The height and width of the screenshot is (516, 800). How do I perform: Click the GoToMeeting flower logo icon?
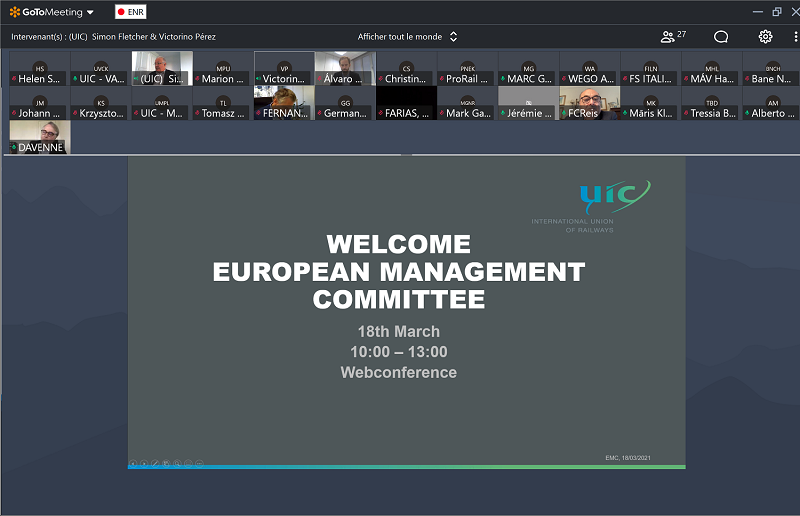[15, 12]
